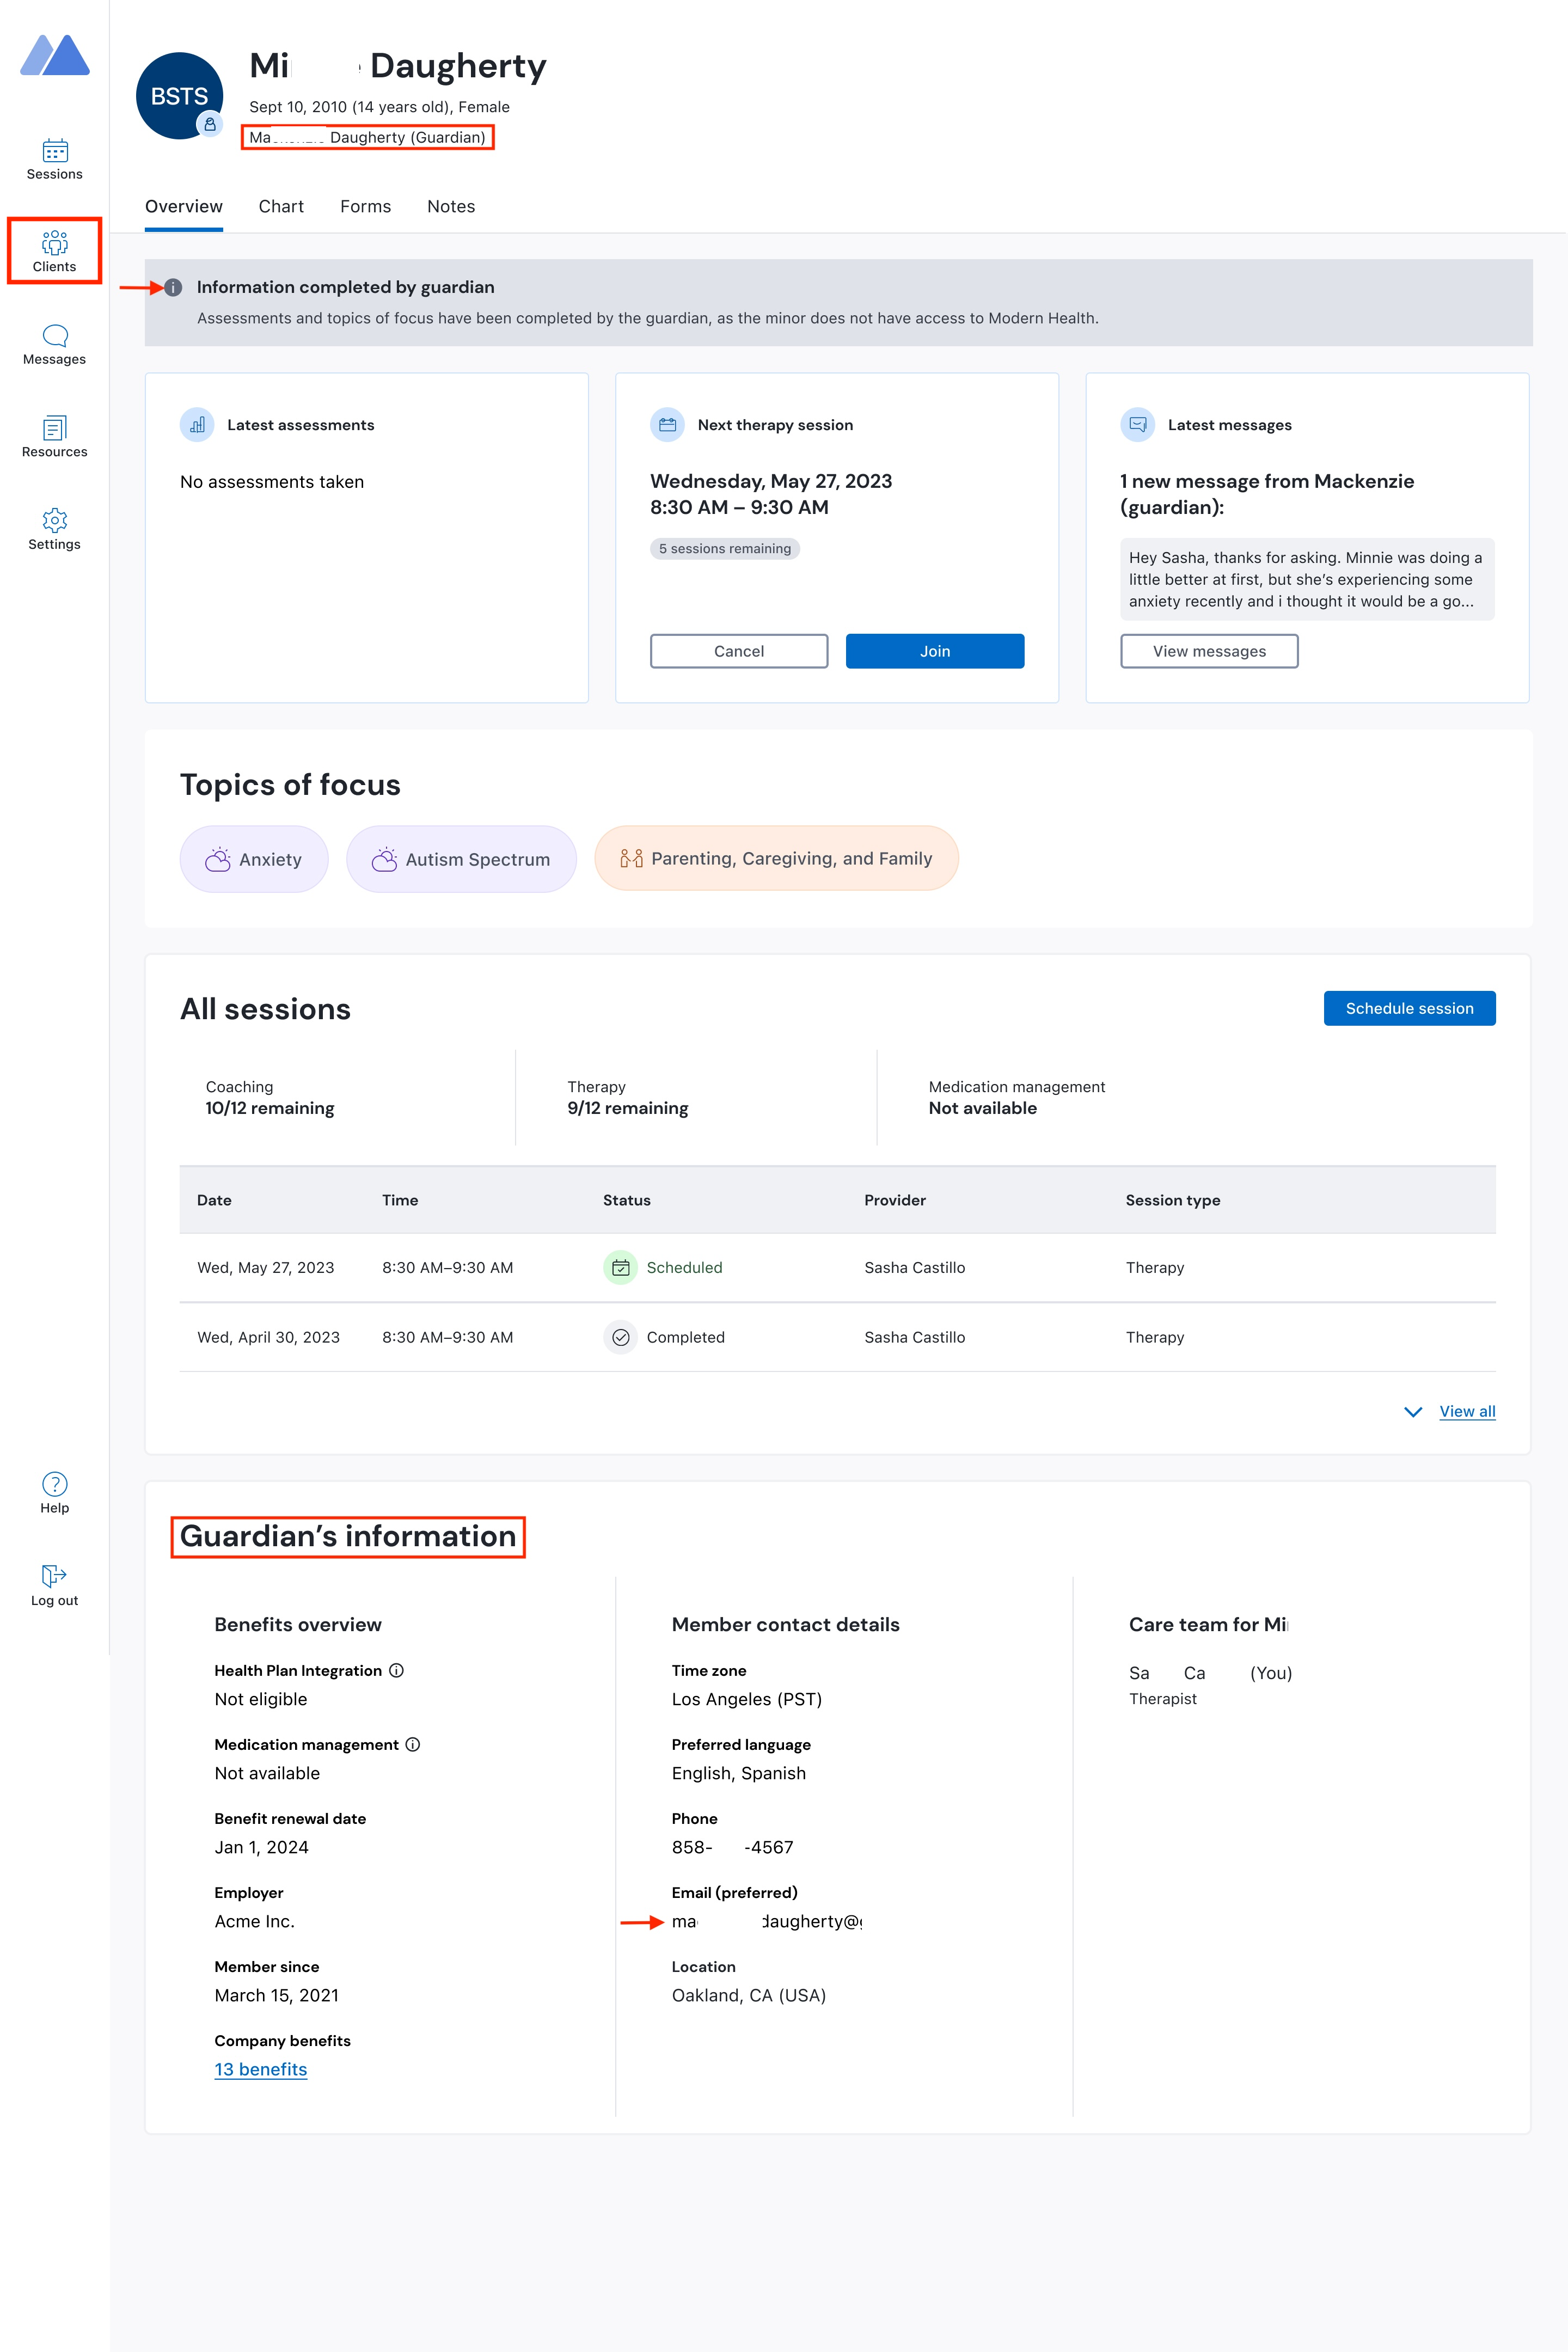1568x2352 pixels.
Task: Expand sessions with View all chevron
Action: (1413, 1412)
